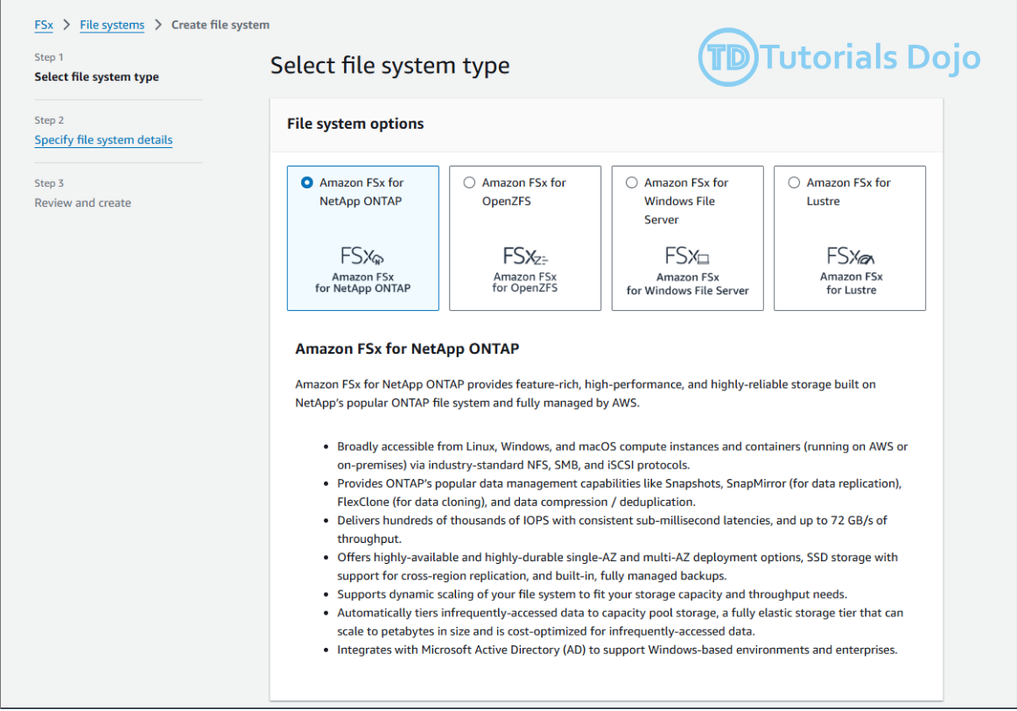Click the bullet about single-AZ and multi-AZ deployment
Viewport: 1017px width, 711px height.
[617, 566]
